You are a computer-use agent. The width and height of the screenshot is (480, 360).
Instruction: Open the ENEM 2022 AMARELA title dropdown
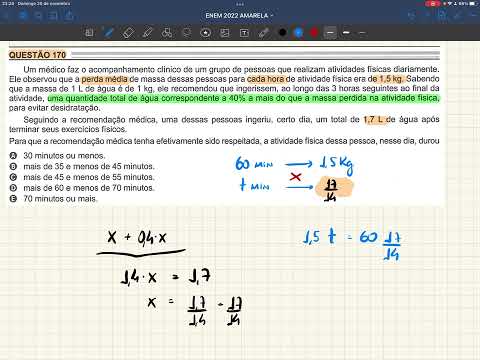(x=239, y=15)
